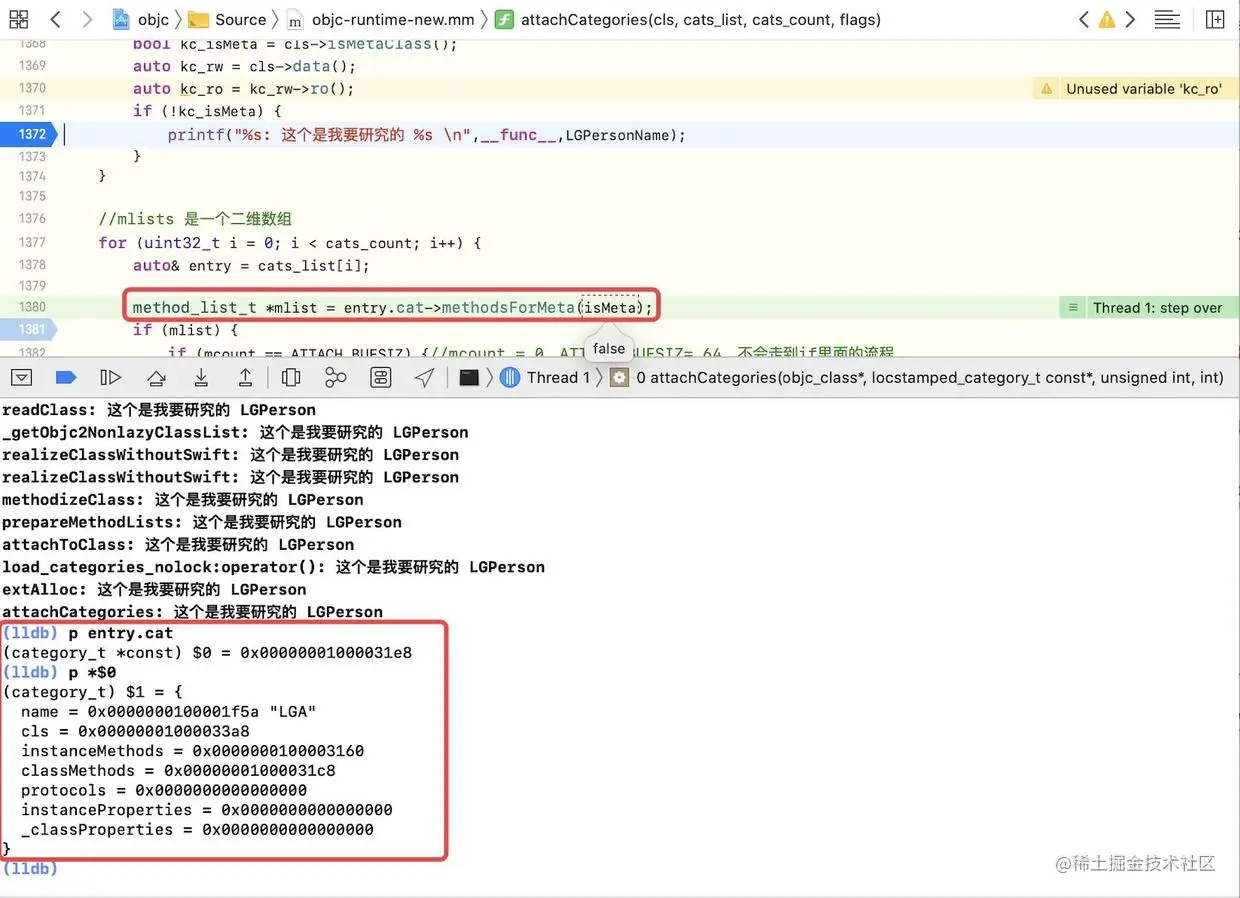Click 'readClass:' console output line

coord(159,410)
